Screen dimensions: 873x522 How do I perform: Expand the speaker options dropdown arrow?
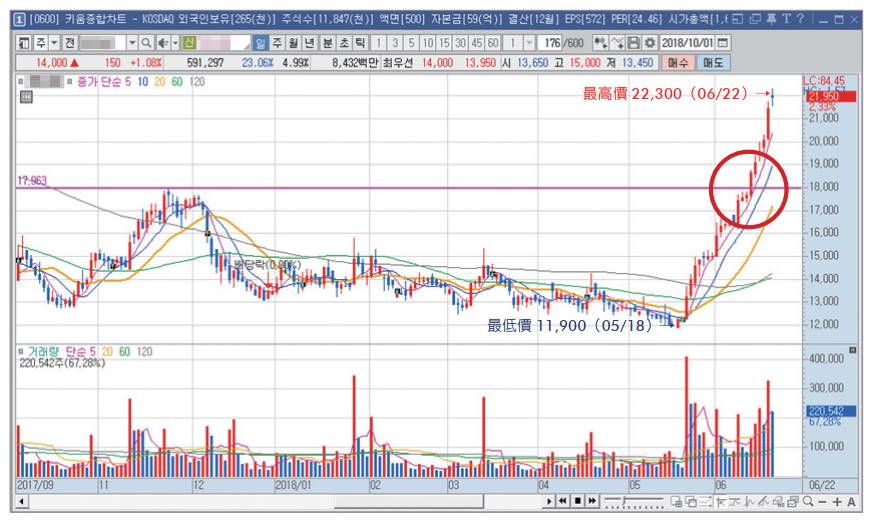[175, 43]
